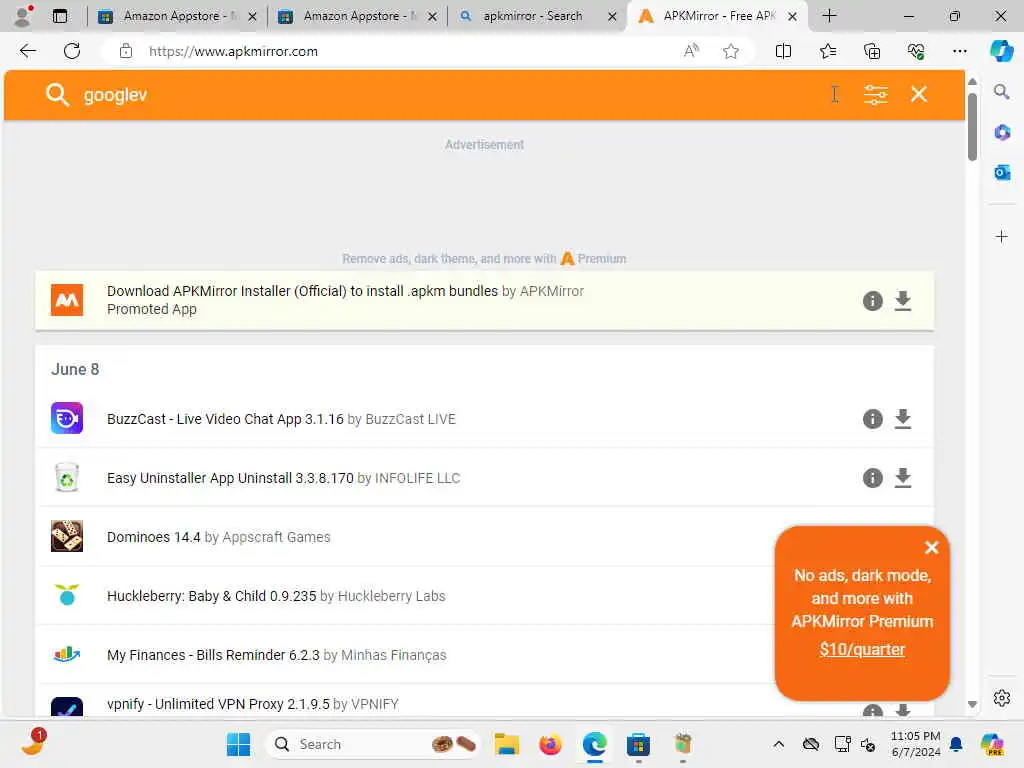Go back to previous page
This screenshot has width=1024, height=768.
point(27,51)
